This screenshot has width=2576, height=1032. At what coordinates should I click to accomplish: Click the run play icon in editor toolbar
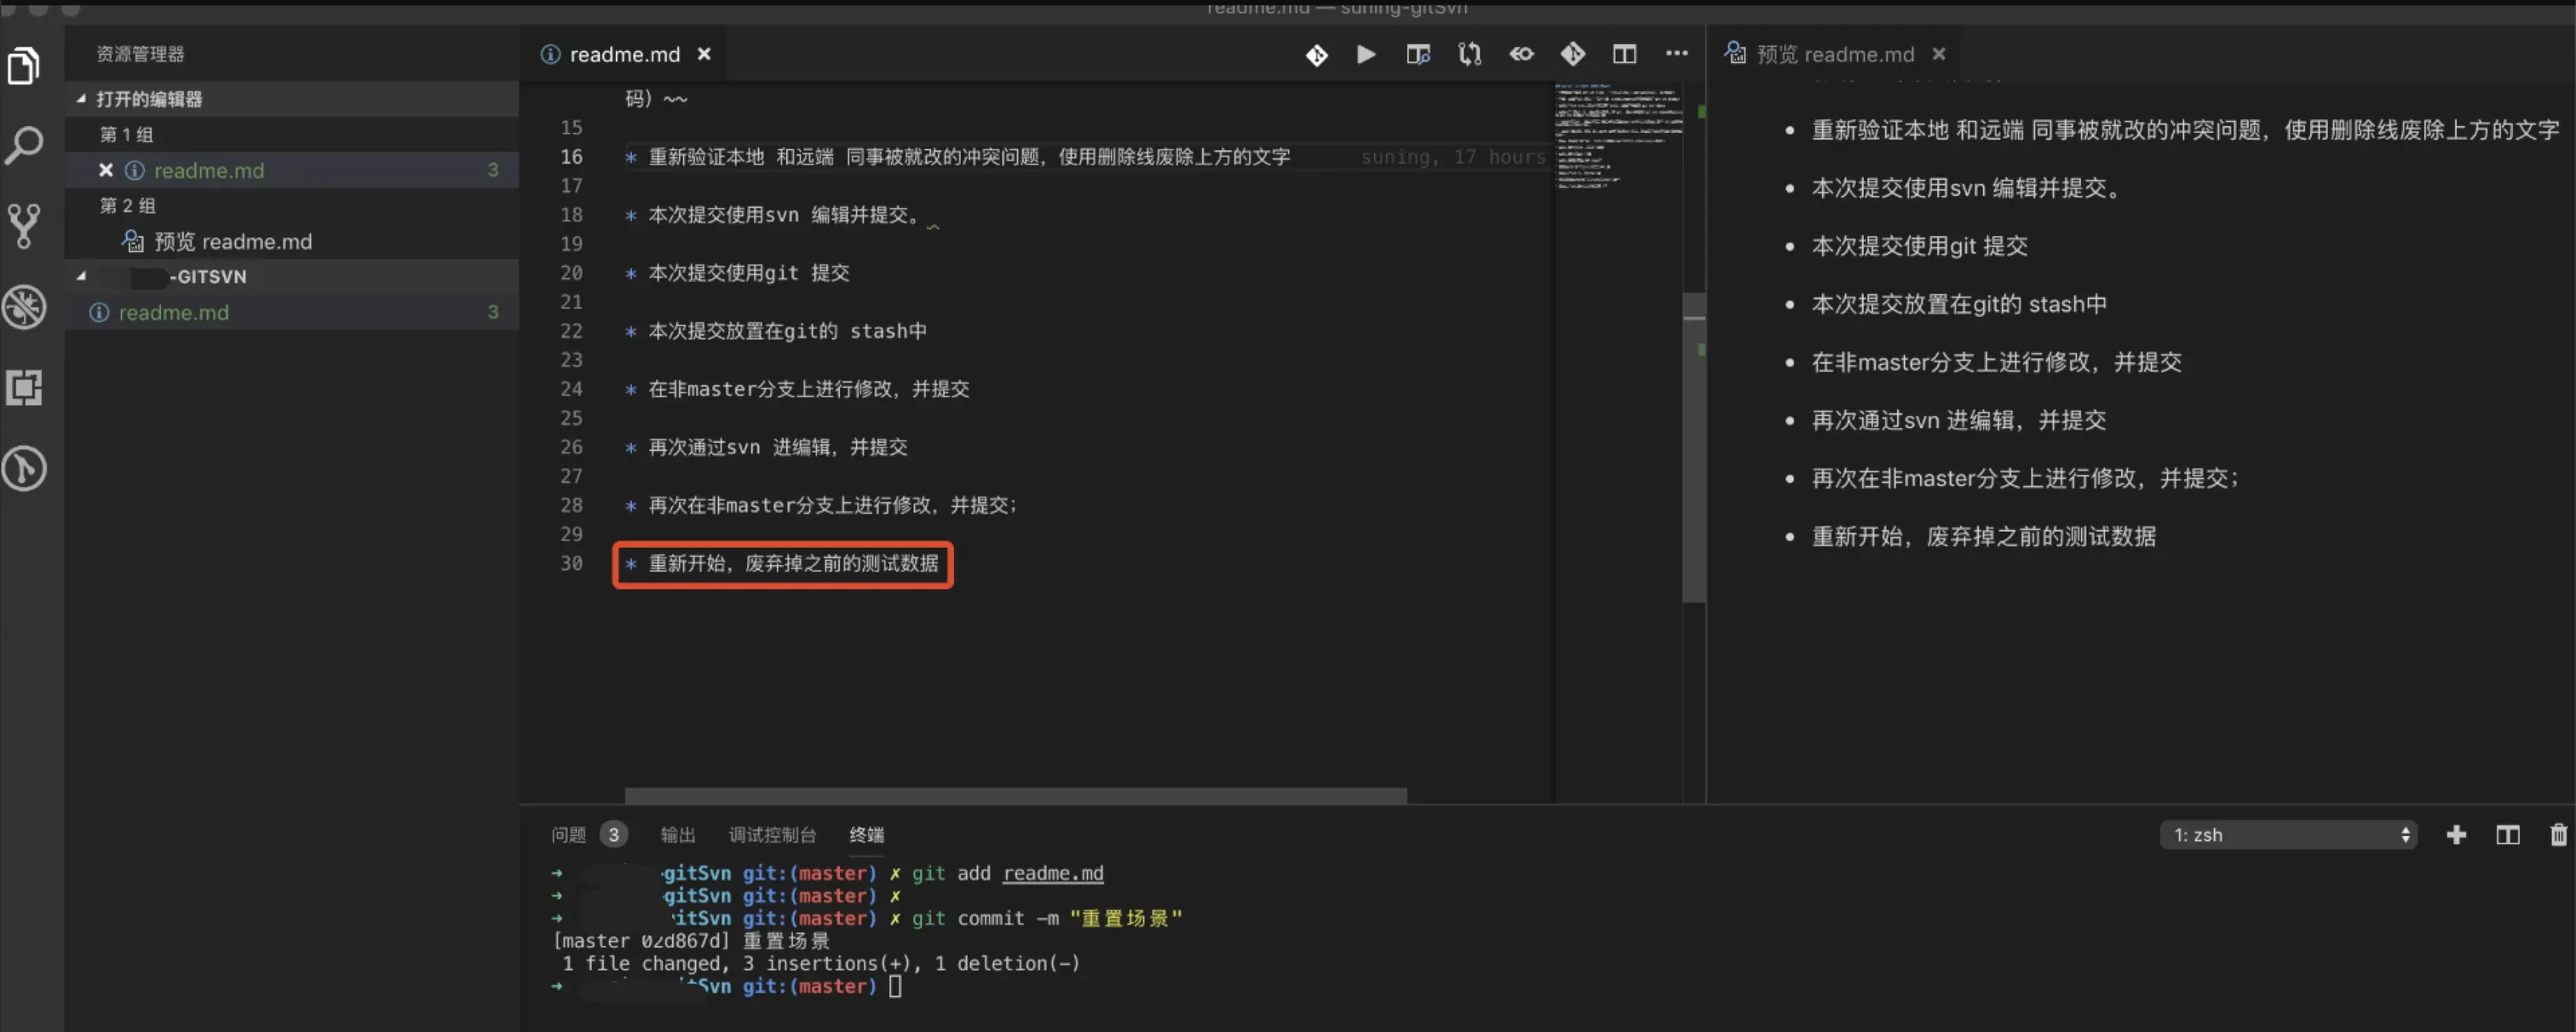[1365, 54]
